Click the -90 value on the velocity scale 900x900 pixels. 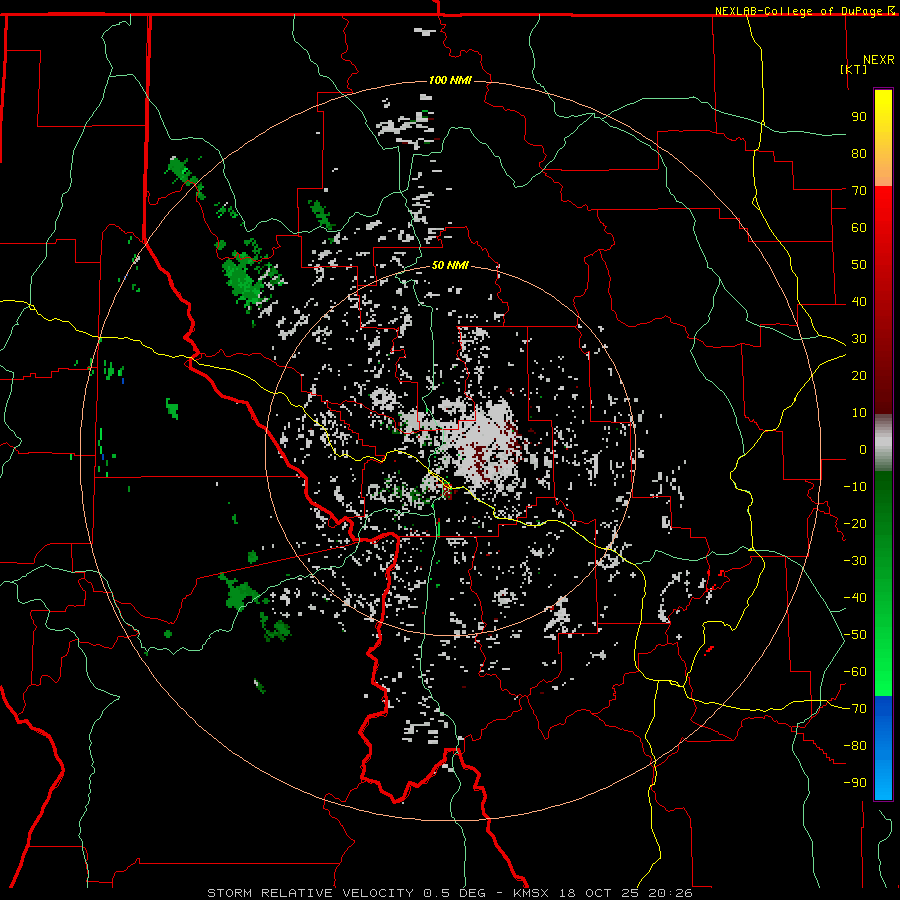(855, 783)
